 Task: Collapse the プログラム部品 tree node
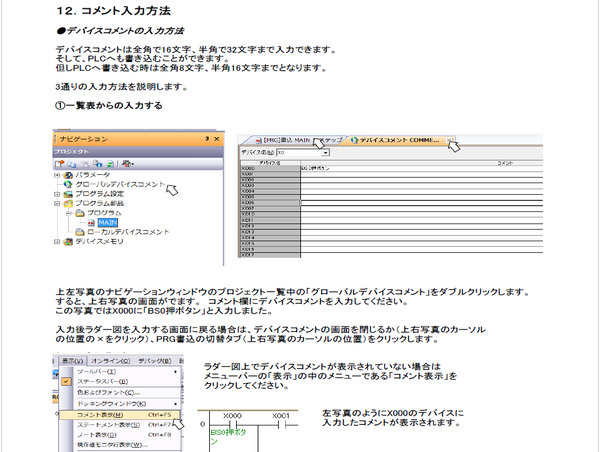tap(57, 203)
